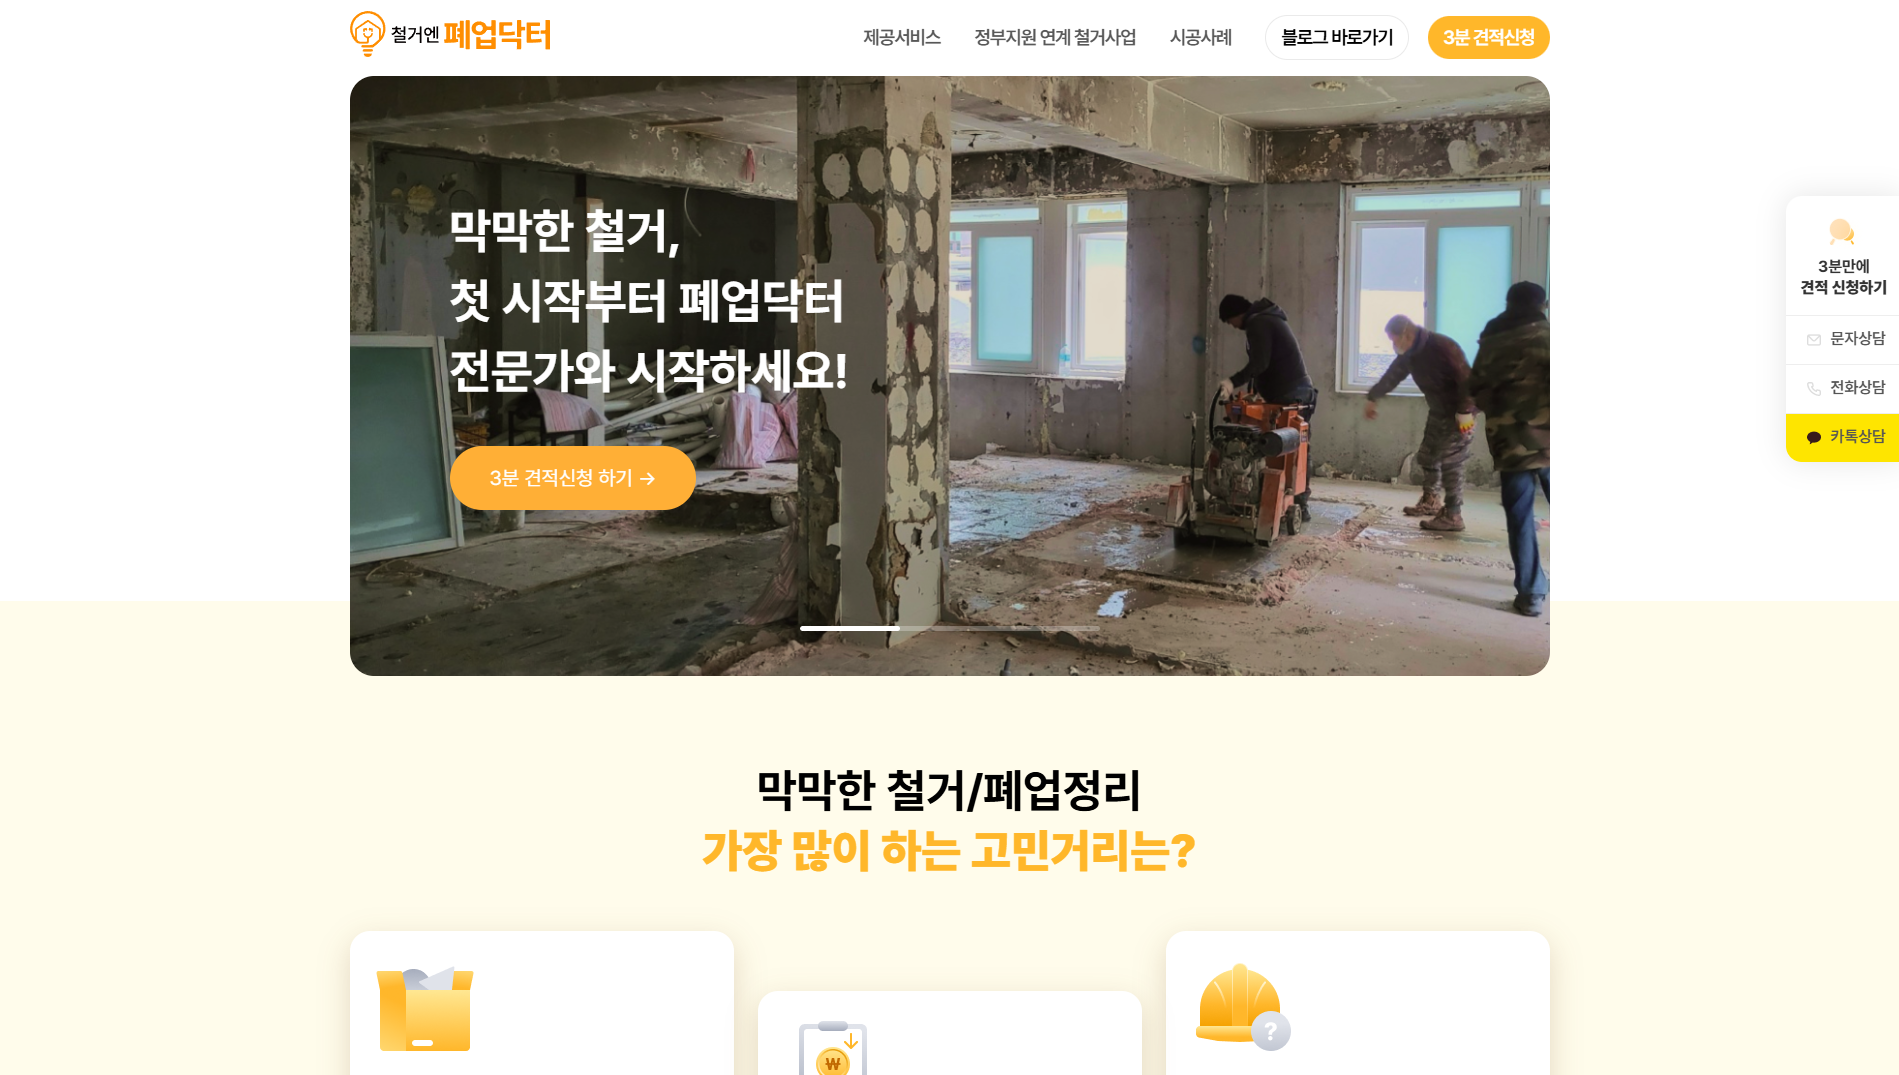1899x1075 pixels.
Task: Select the first active slide indicator bar
Action: tap(850, 628)
